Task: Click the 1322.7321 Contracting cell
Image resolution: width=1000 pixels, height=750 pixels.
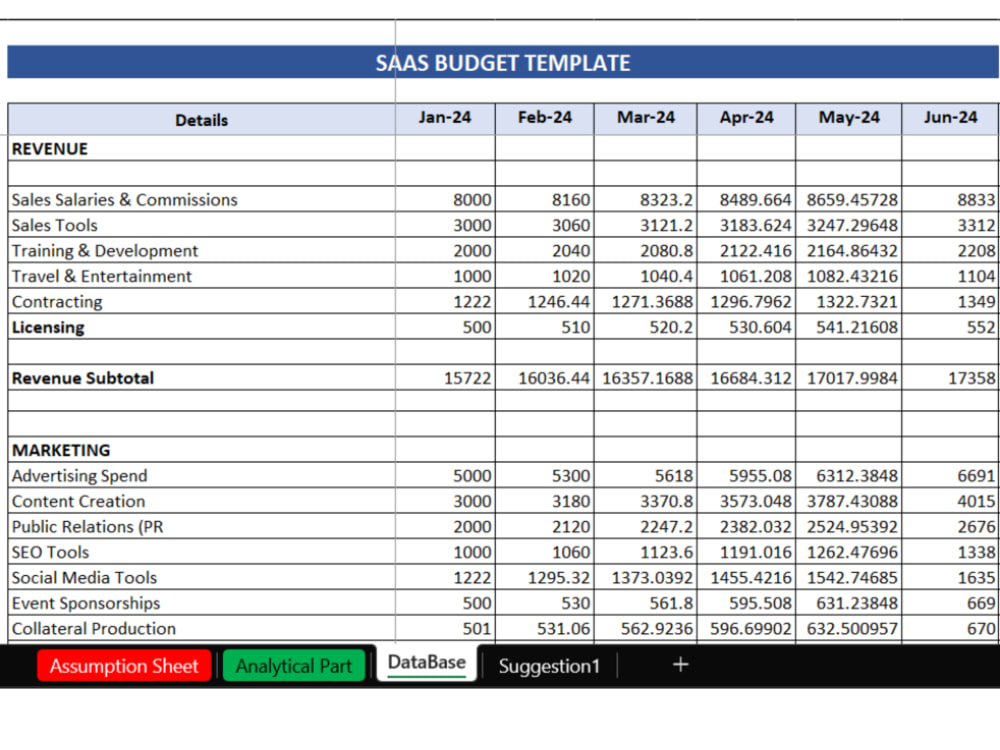Action: click(849, 301)
